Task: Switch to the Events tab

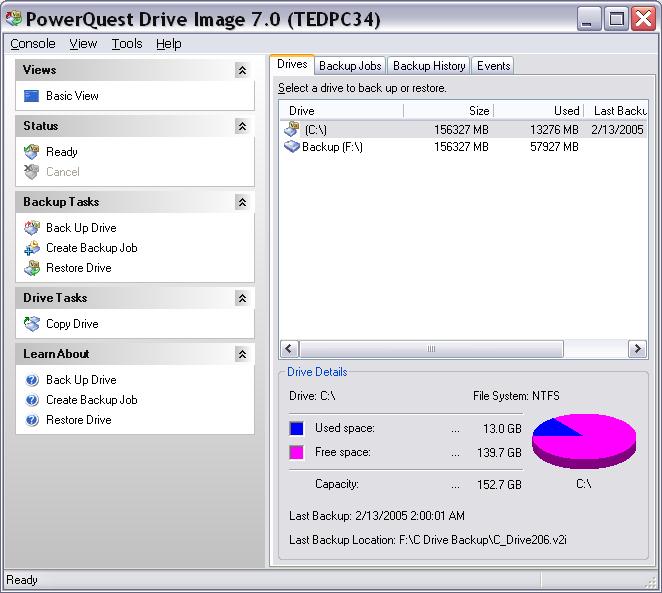Action: [x=493, y=66]
